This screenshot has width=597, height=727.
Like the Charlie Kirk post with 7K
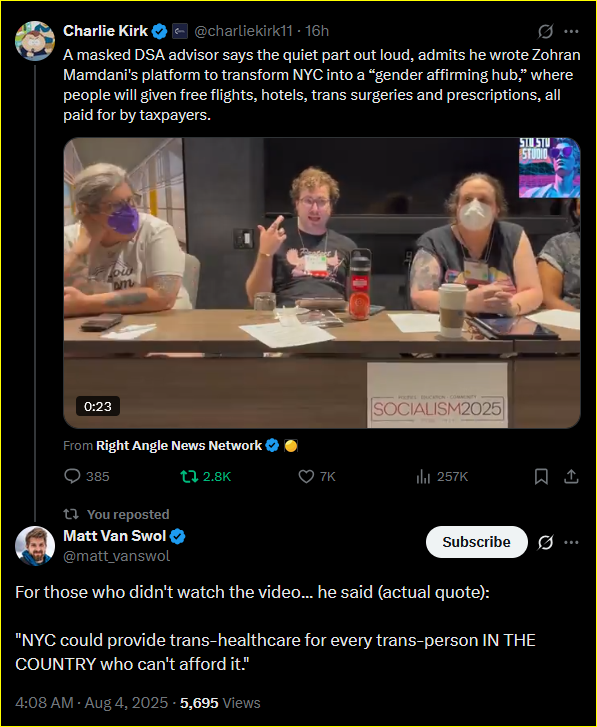[306, 476]
